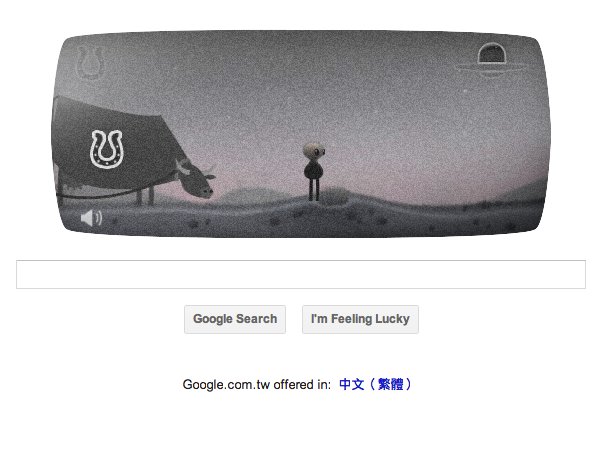The image size is (609, 450).
Task: Click the dark blanket on the cow
Action: [x=113, y=142]
